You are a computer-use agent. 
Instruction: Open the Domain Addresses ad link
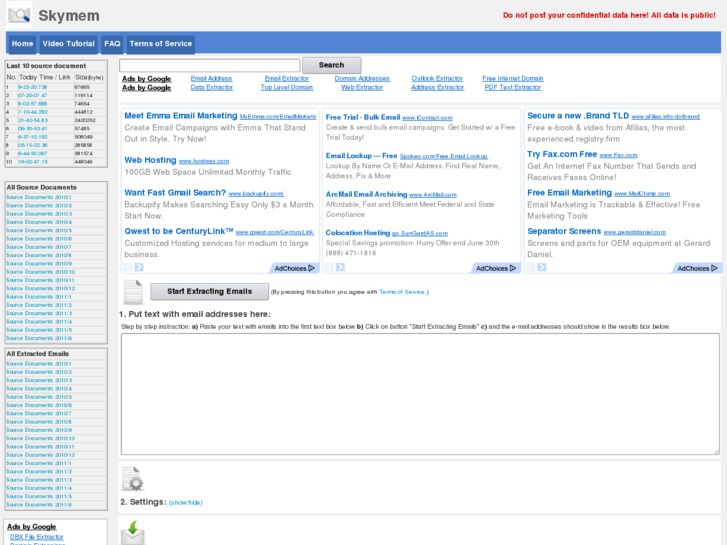coord(362,78)
